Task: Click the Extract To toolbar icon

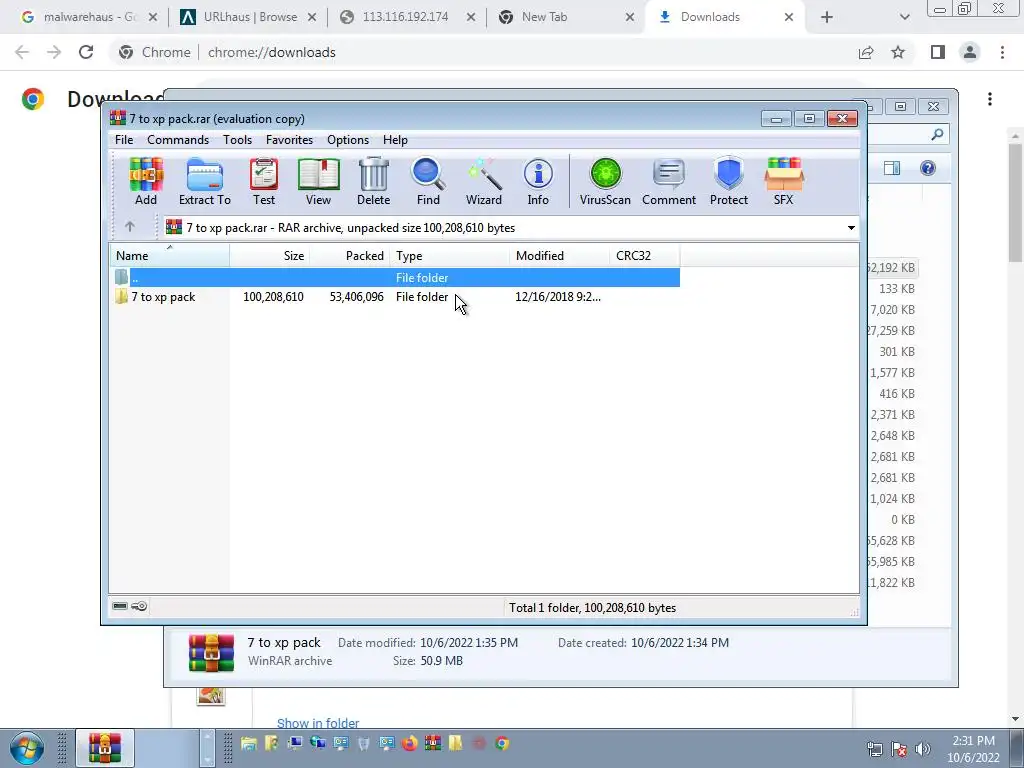Action: coord(204,182)
